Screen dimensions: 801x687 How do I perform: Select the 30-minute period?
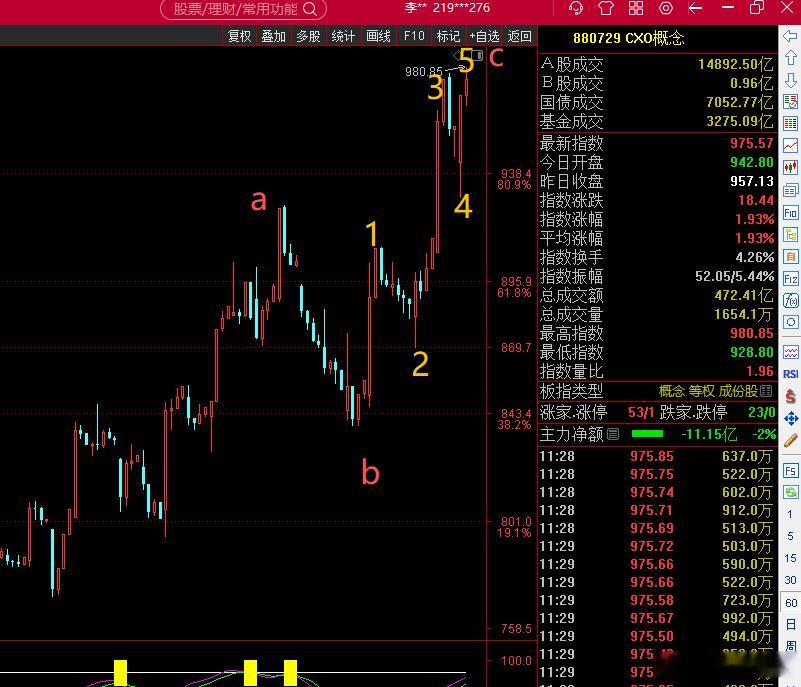coord(790,580)
